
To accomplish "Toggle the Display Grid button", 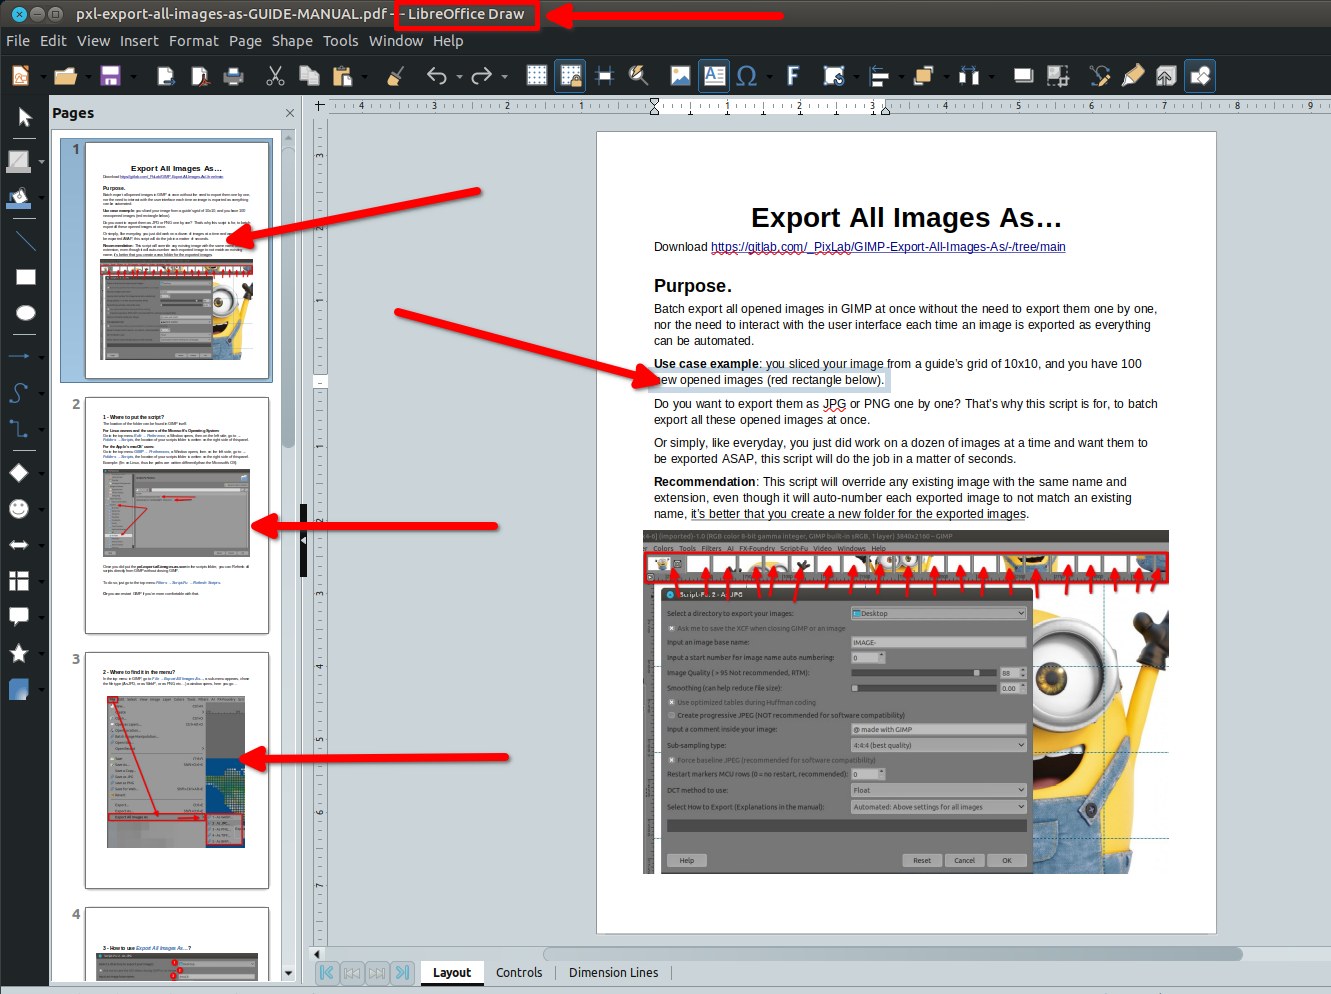I will [x=537, y=76].
